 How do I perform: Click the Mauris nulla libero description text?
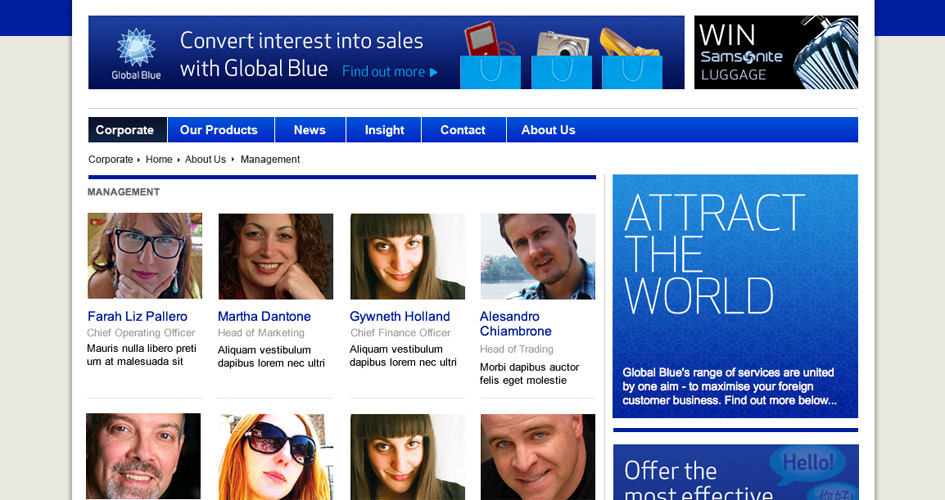pos(142,355)
